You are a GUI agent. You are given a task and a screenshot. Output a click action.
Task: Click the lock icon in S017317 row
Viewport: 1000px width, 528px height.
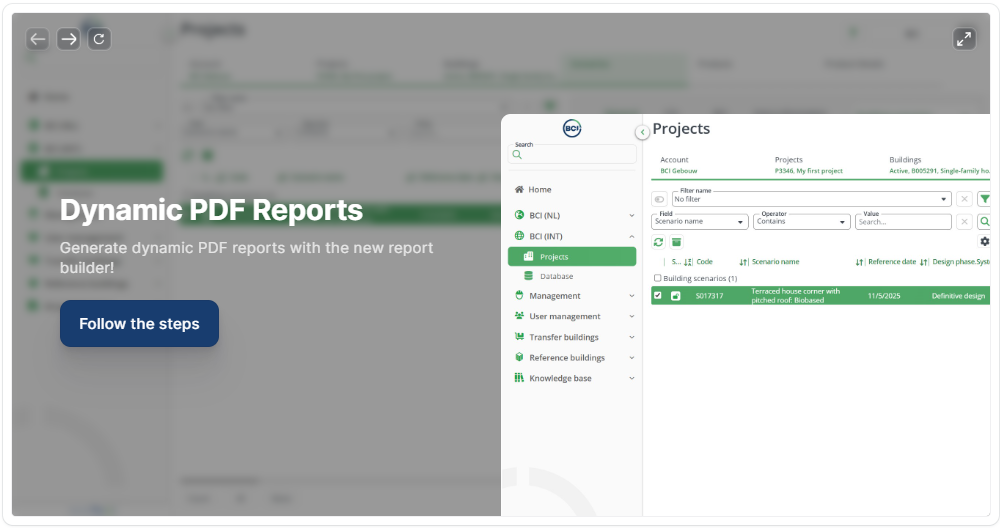[x=675, y=296]
